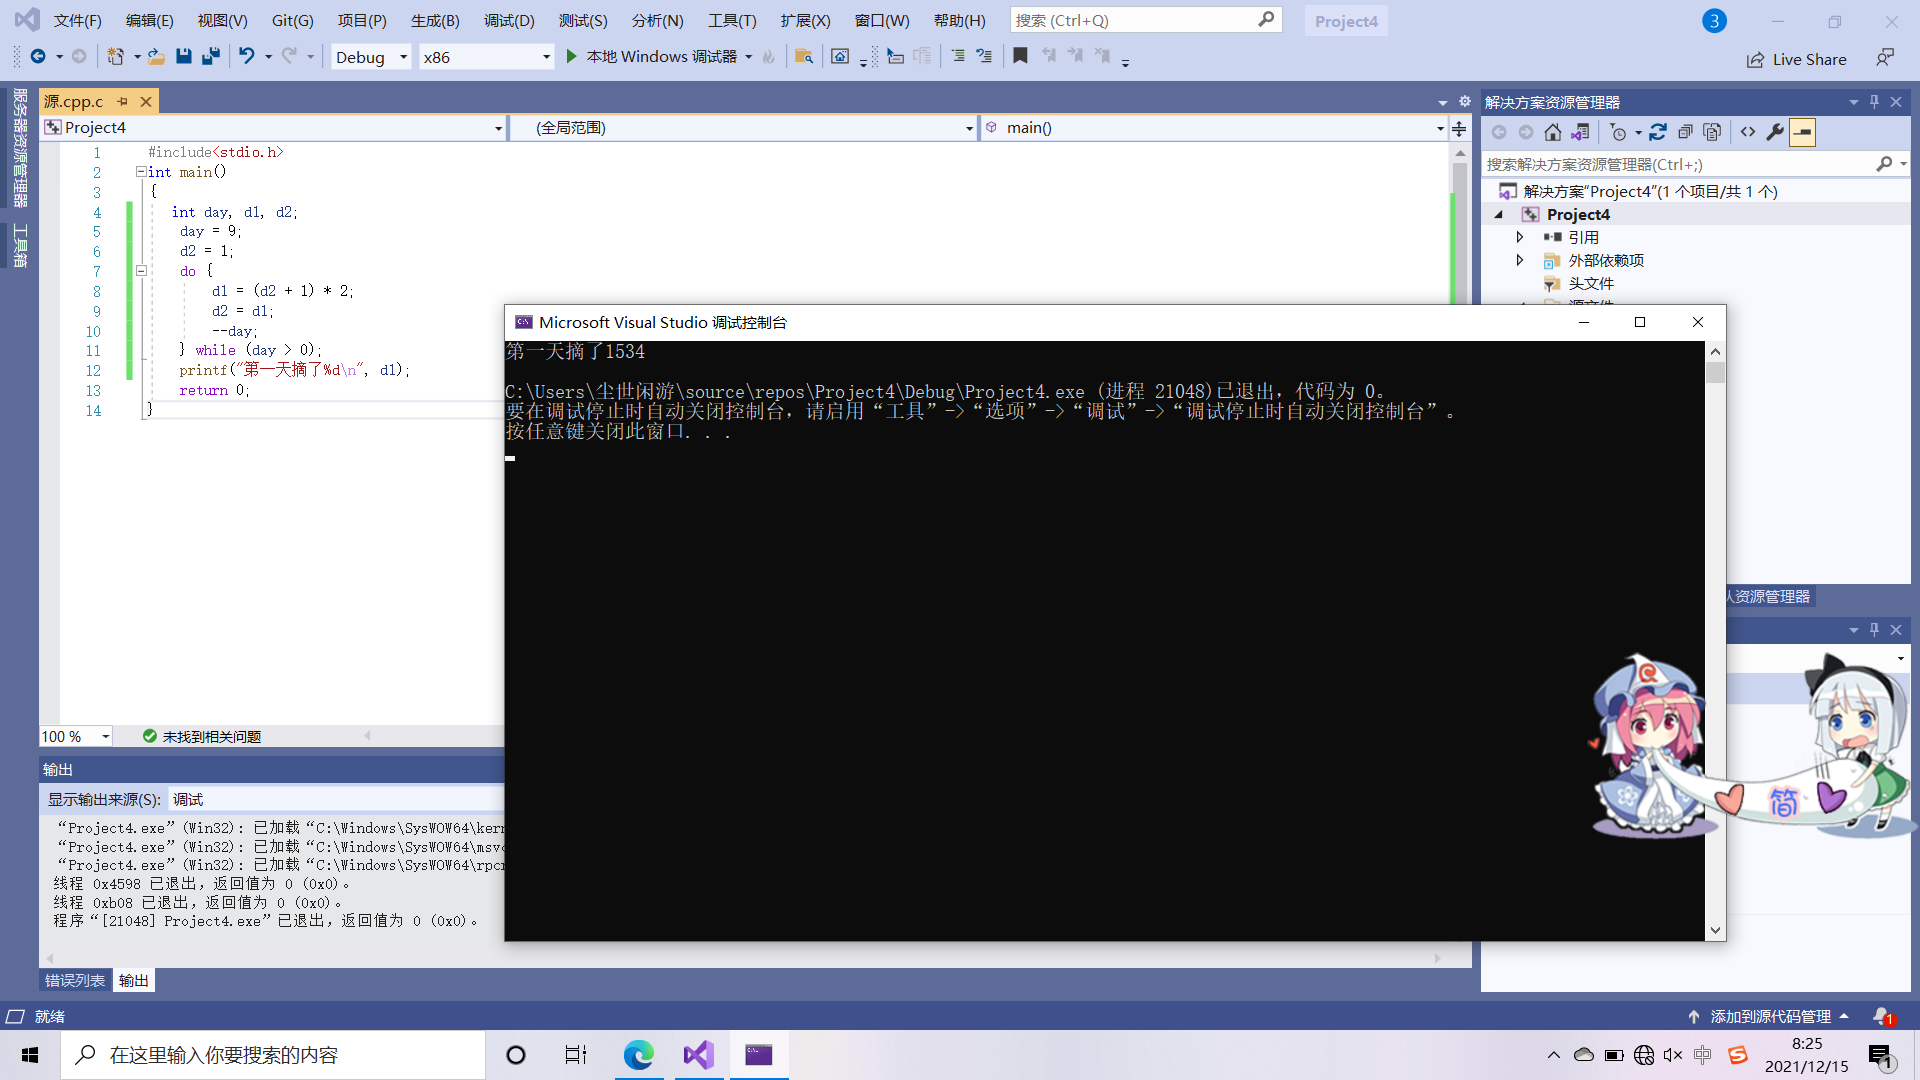Toggle auto-hide pin on Solution Explorer panel

click(x=1874, y=102)
